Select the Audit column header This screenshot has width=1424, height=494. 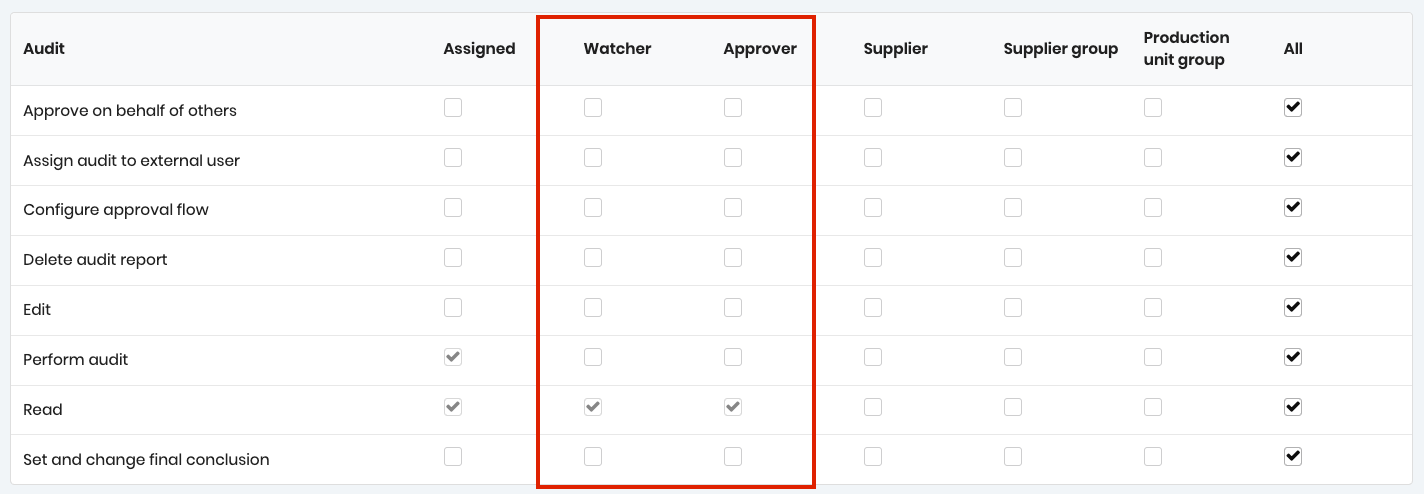click(x=44, y=49)
